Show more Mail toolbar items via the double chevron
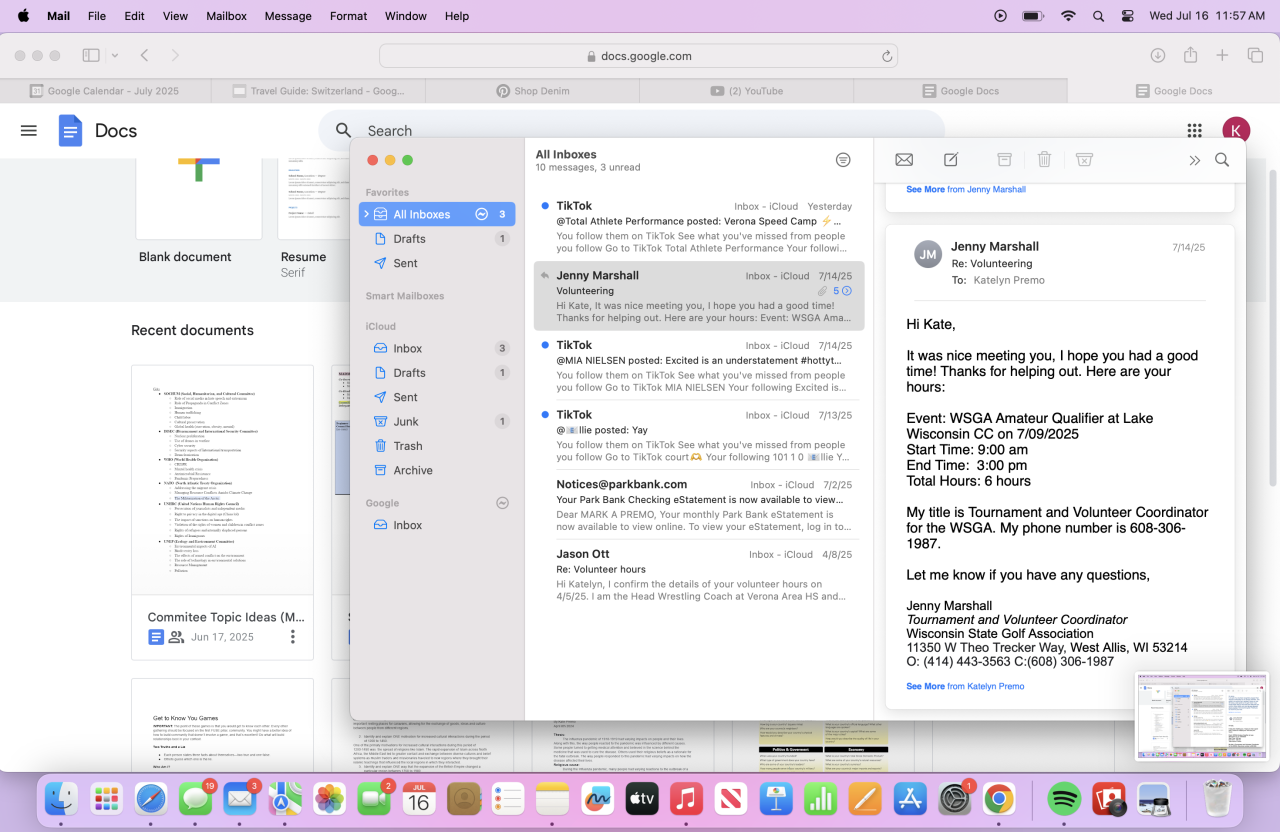 click(x=1194, y=160)
